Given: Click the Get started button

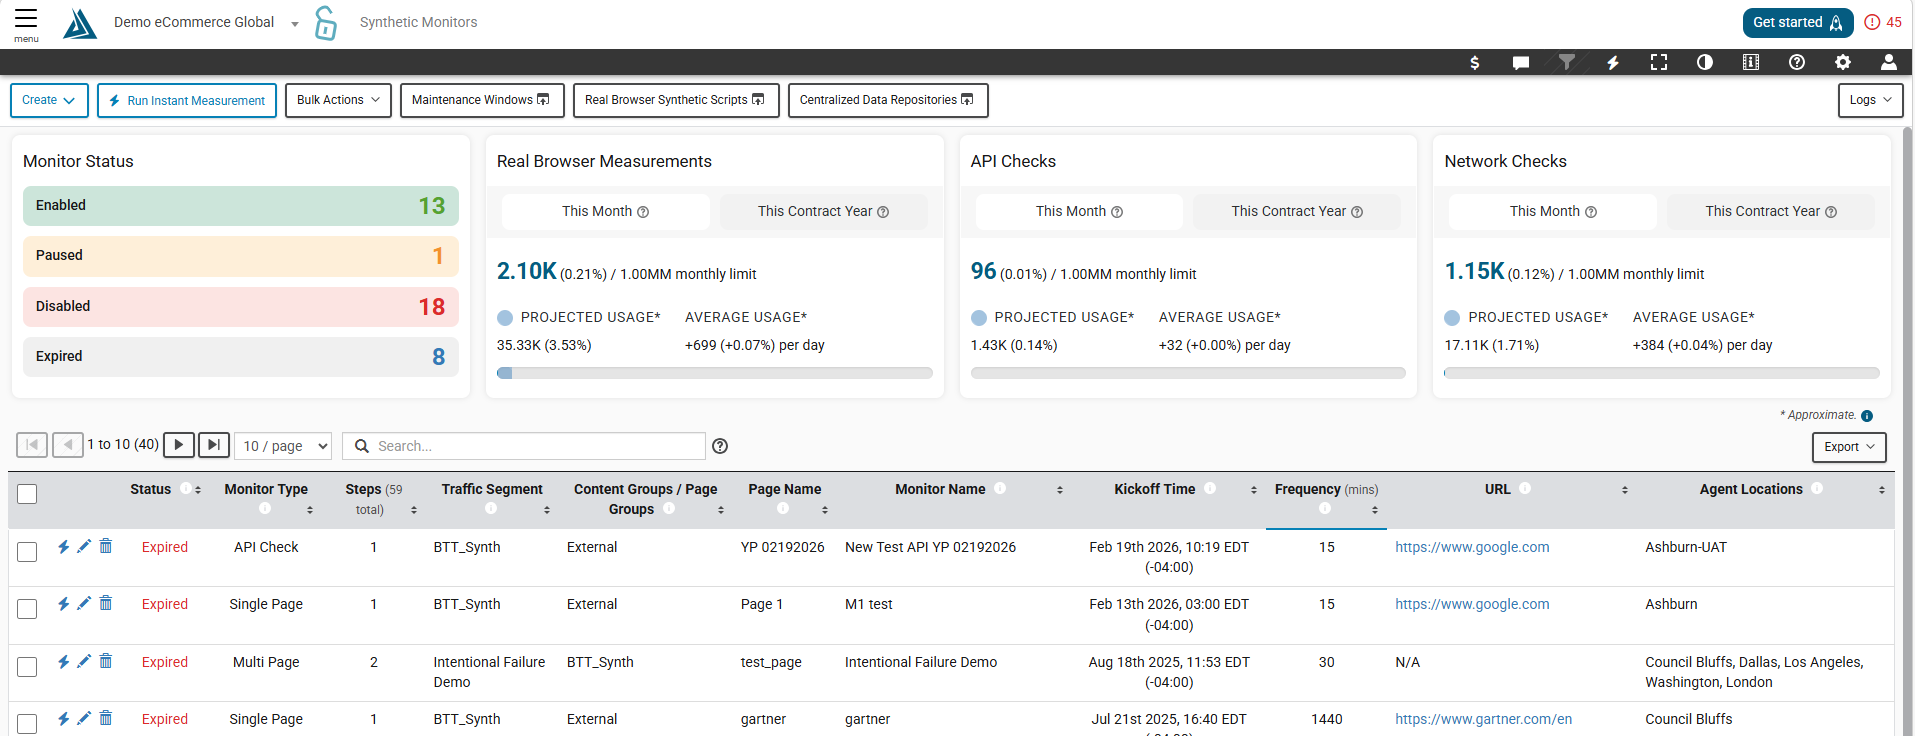Looking at the screenshot, I should [x=1798, y=22].
